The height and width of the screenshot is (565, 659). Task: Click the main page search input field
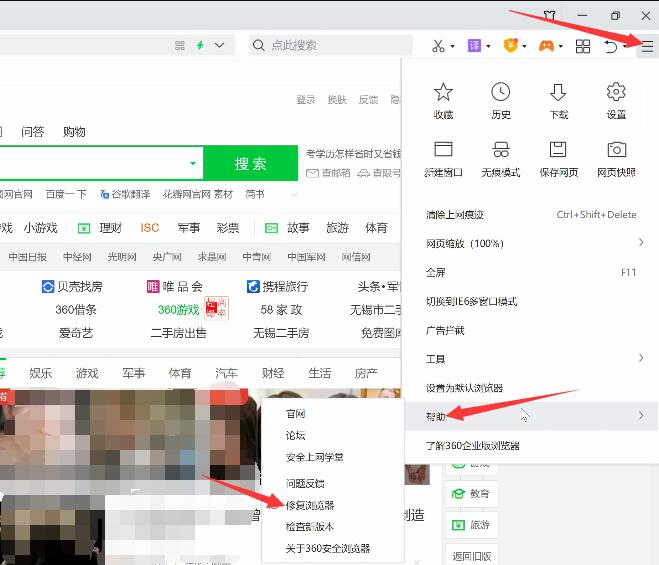[101, 163]
